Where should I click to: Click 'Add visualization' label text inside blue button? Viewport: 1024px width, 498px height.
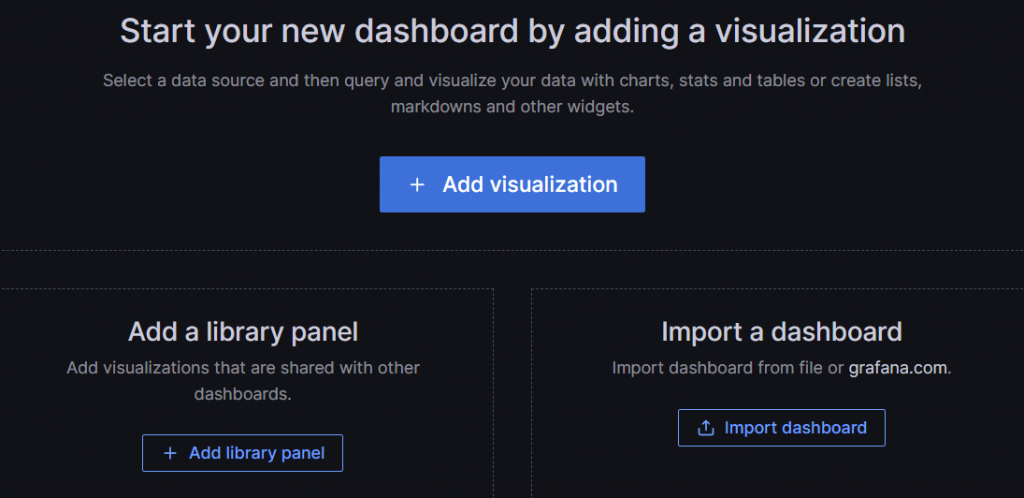pyautogui.click(x=530, y=185)
